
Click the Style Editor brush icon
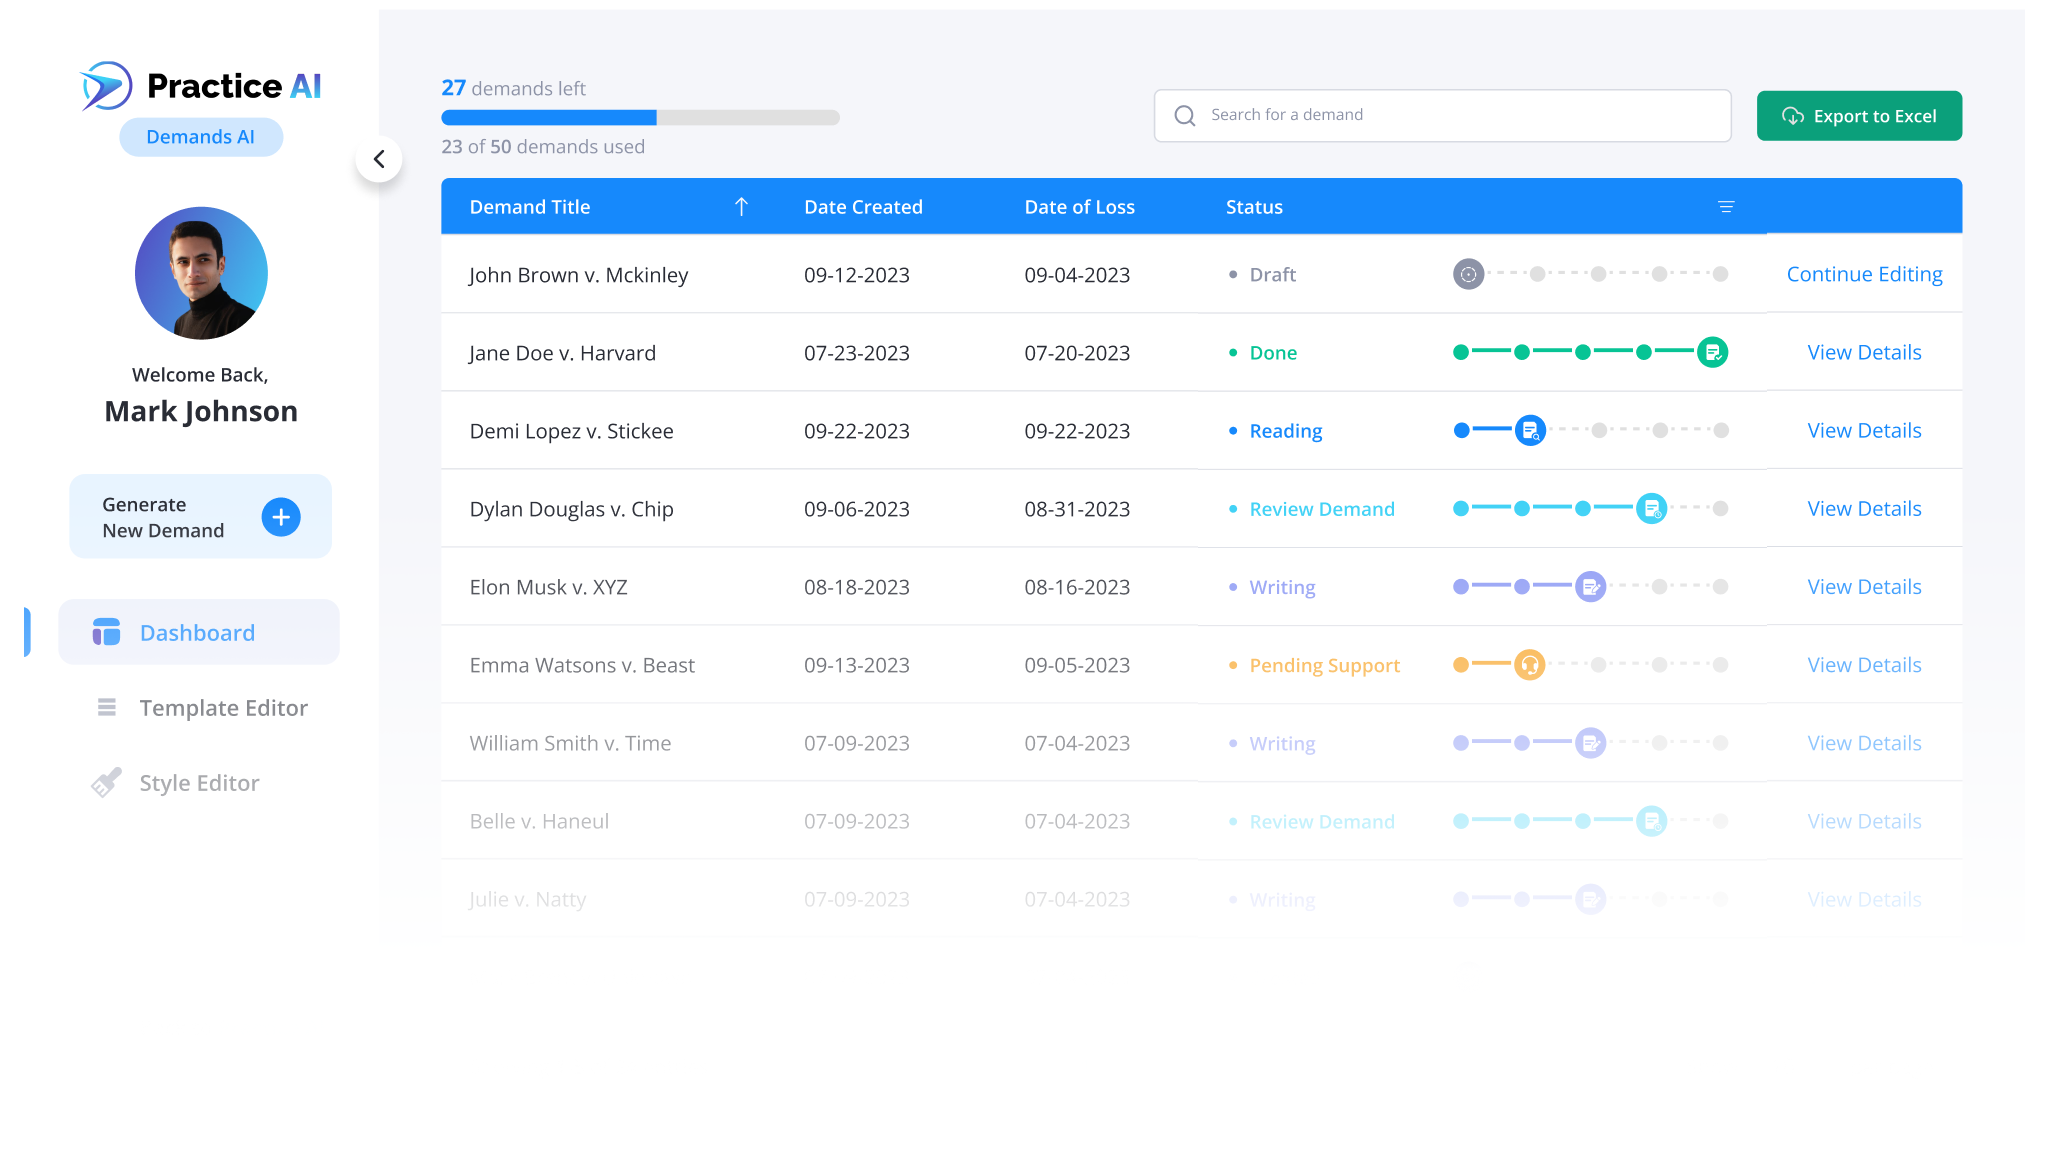[106, 782]
